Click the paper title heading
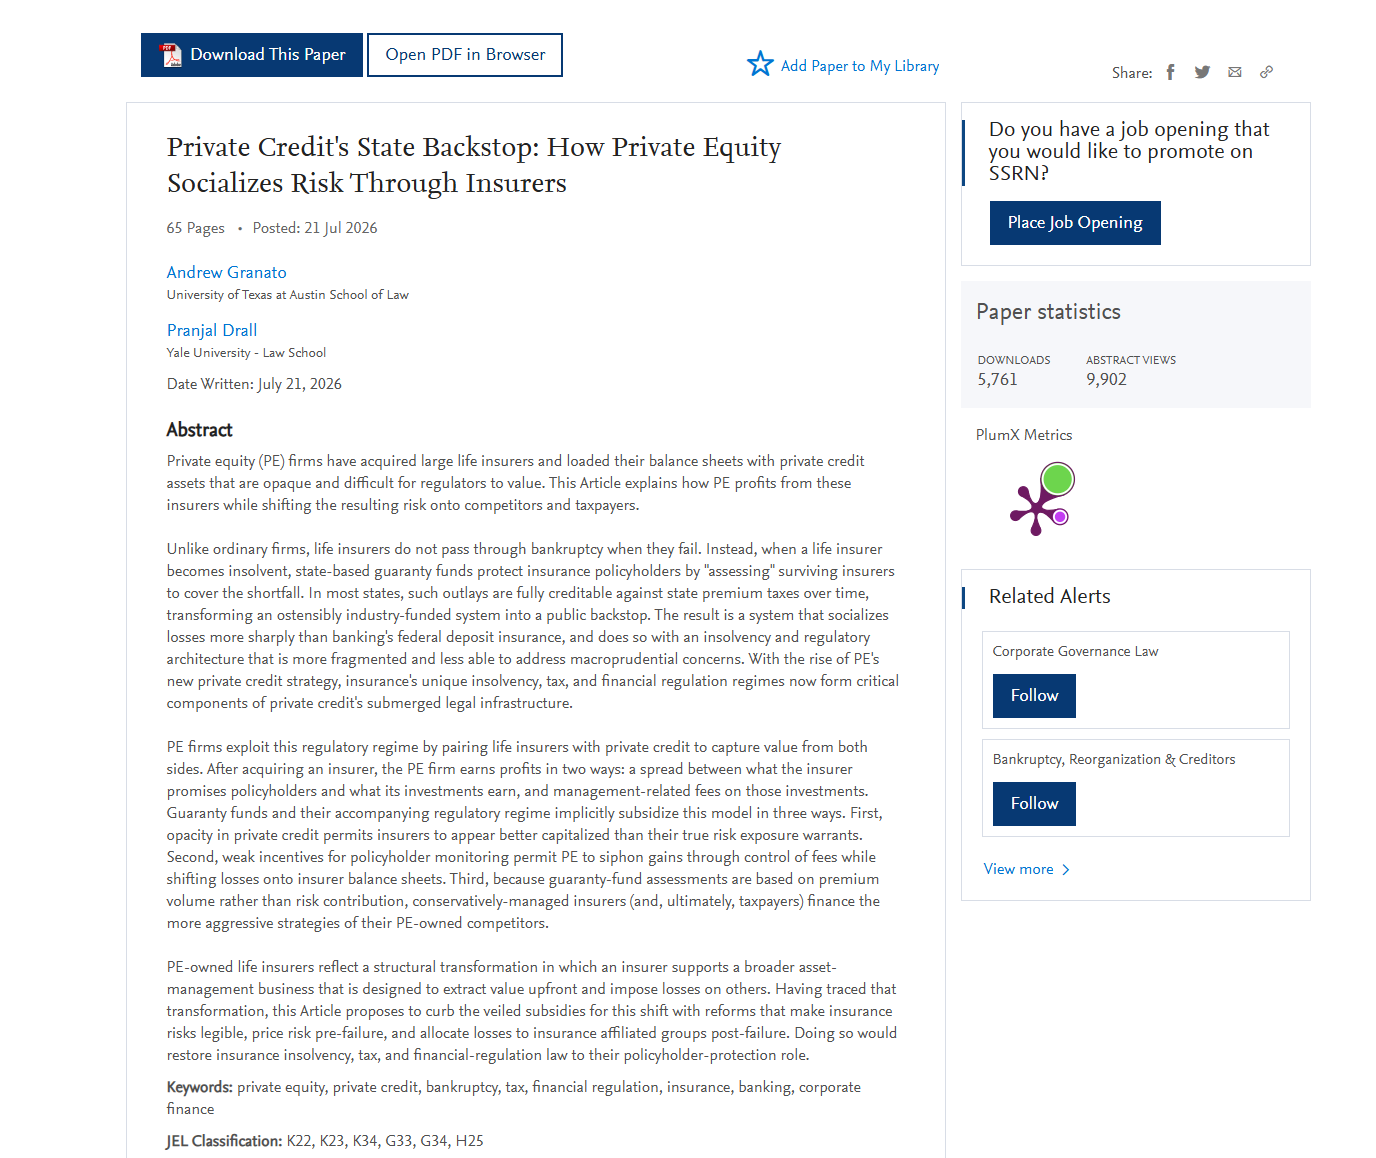Screen dimensions: 1376x1158 (474, 165)
